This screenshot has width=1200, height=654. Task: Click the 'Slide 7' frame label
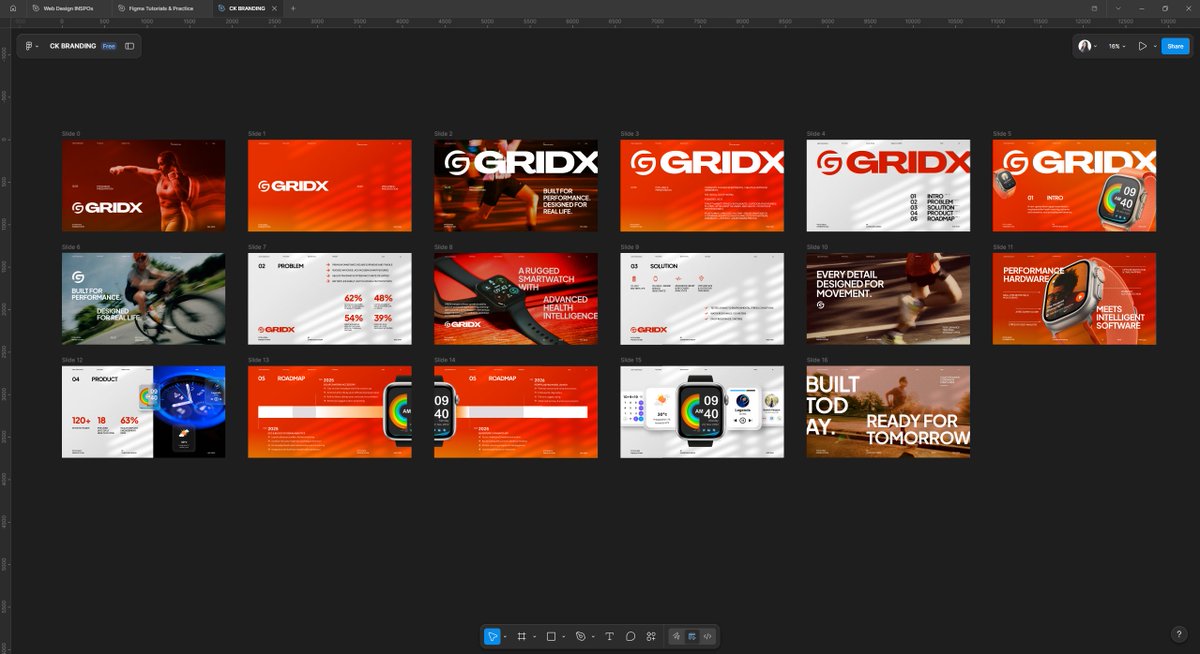pos(257,246)
